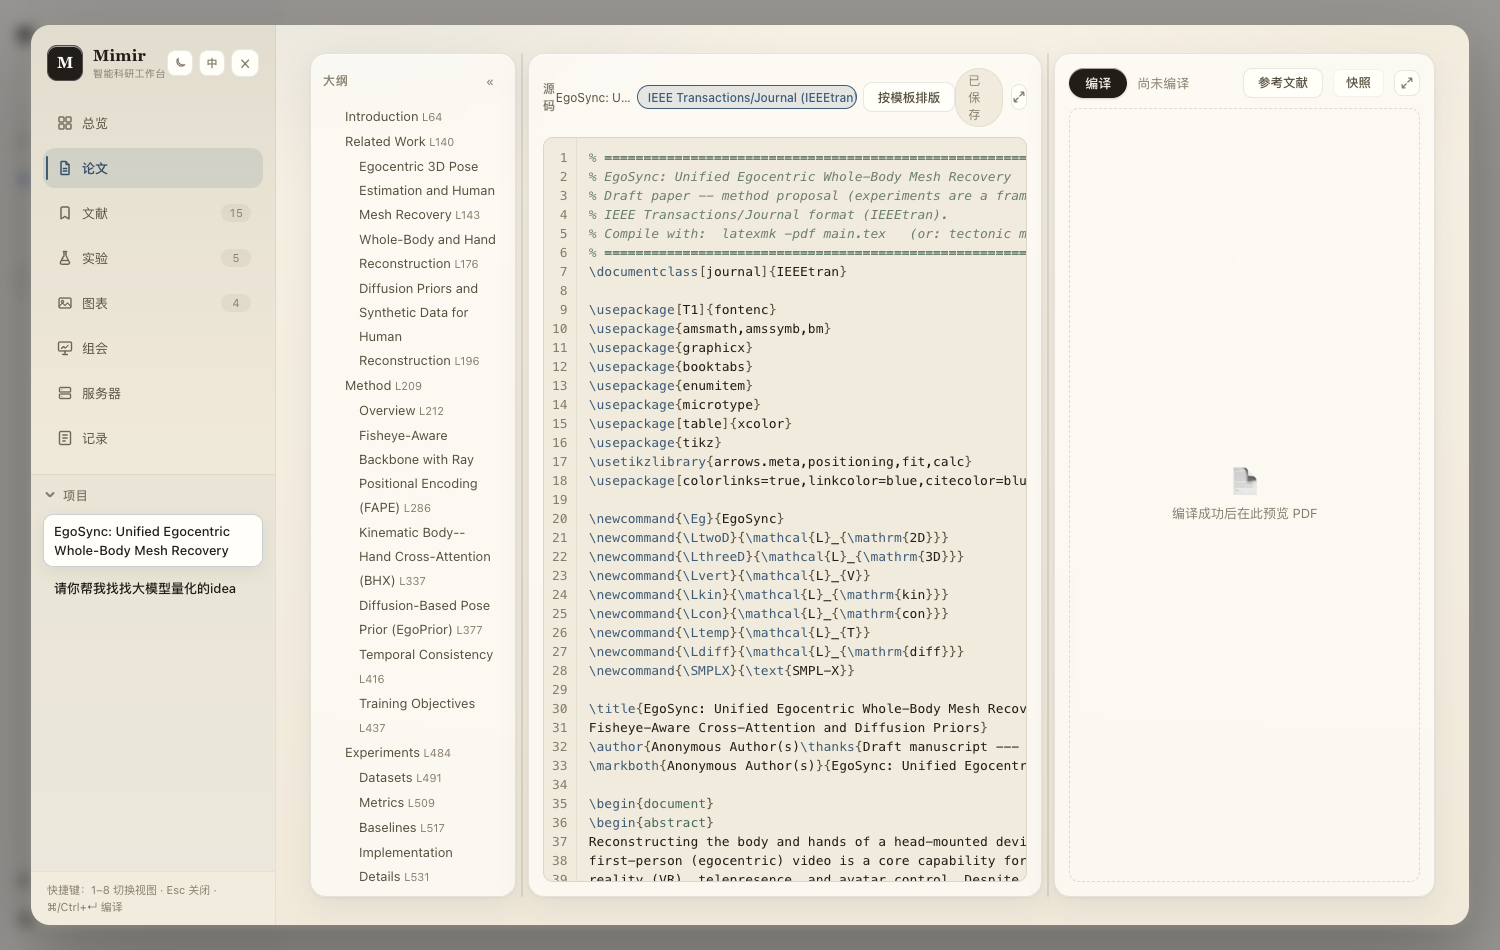1500x950 pixels.
Task: Toggle dark mode moon icon
Action: tap(180, 63)
